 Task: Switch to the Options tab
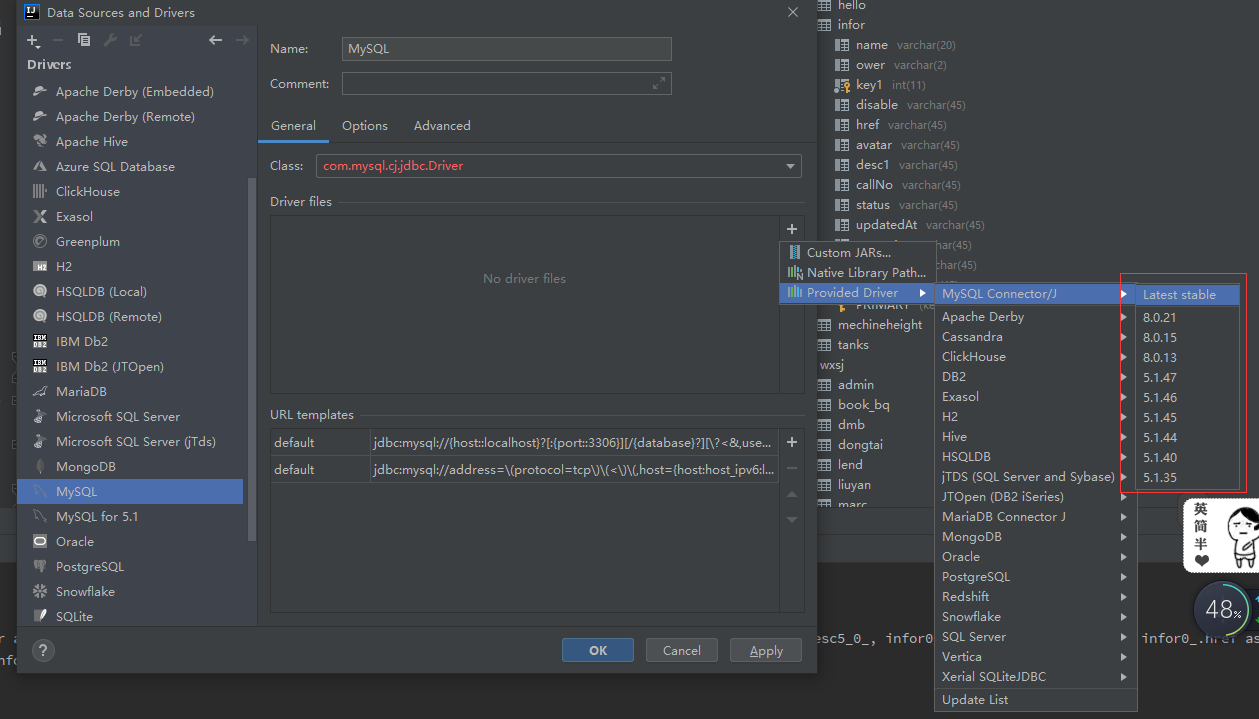(365, 126)
